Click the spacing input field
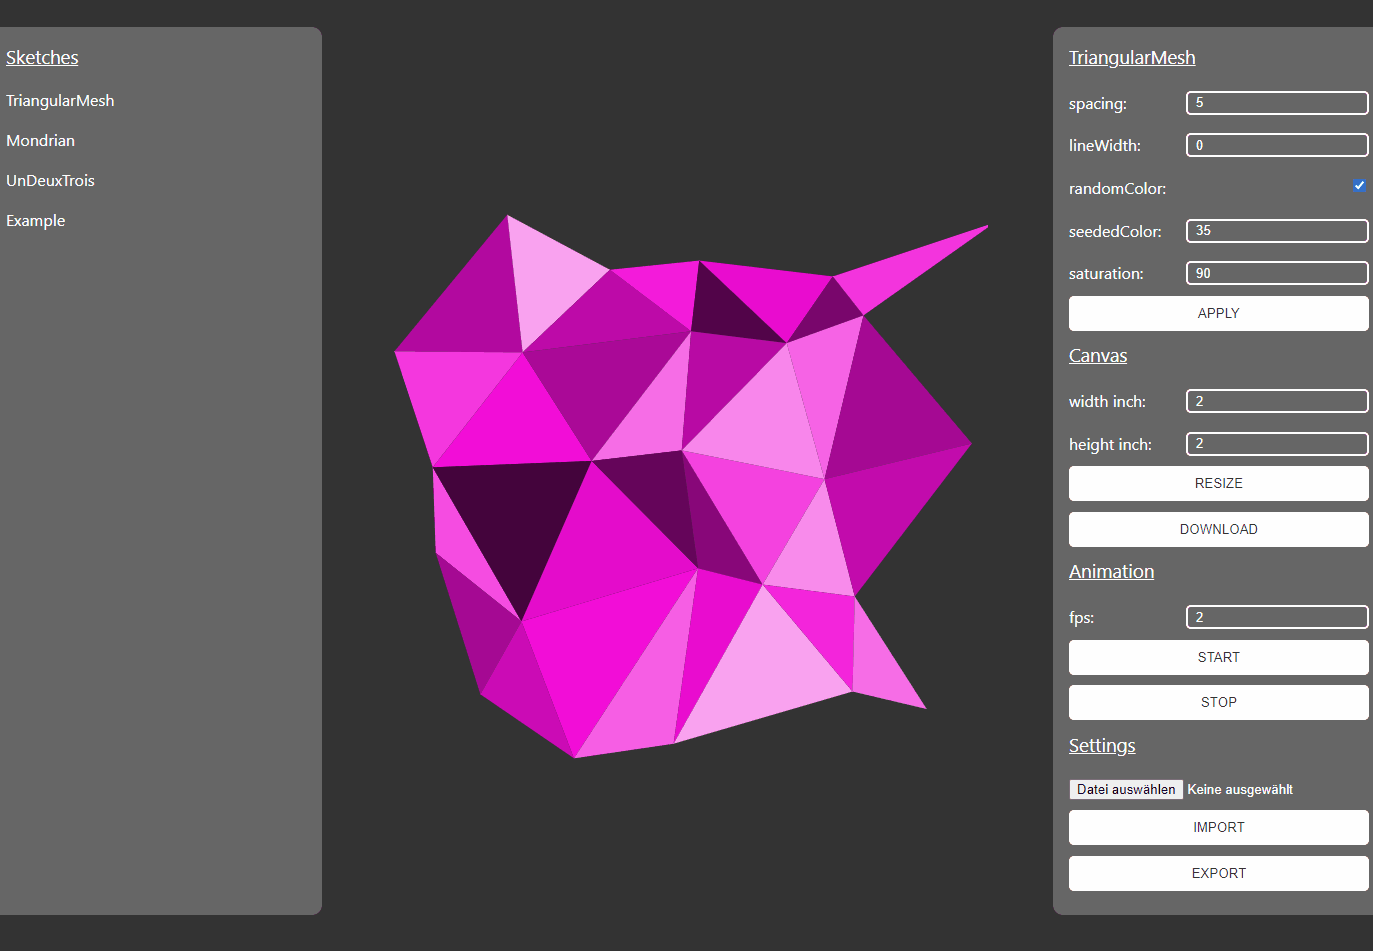The width and height of the screenshot is (1373, 951). click(x=1277, y=103)
